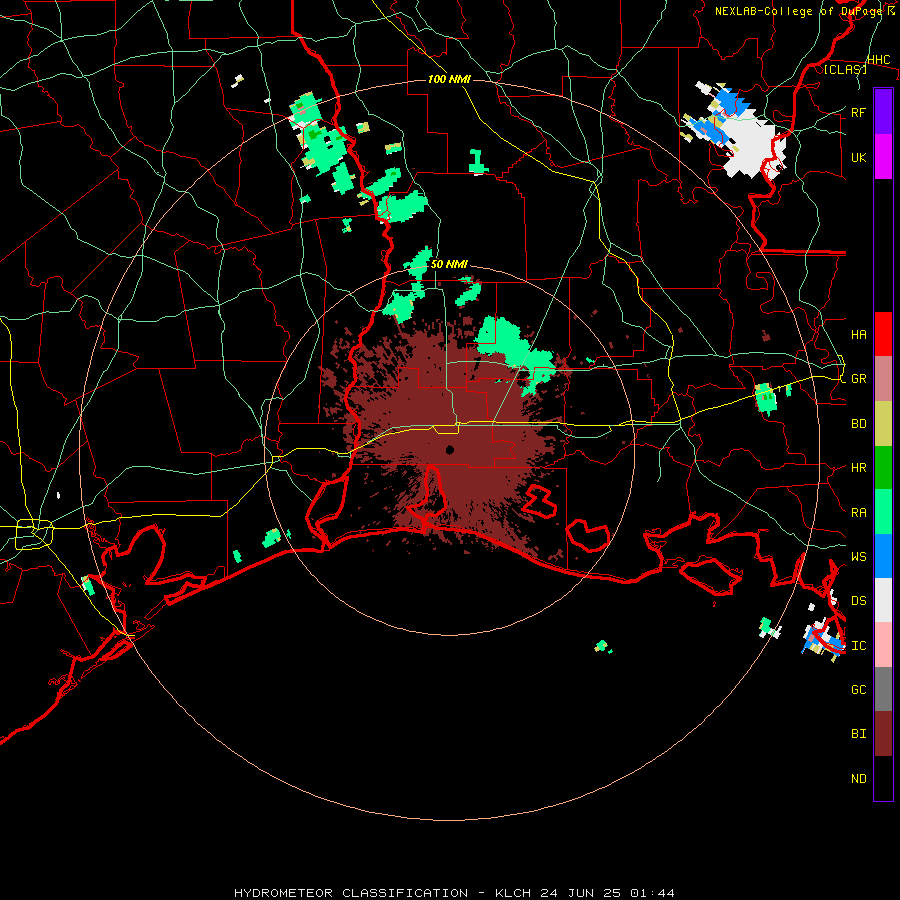Click the BI legend label
The width and height of the screenshot is (900, 900).
tap(858, 734)
